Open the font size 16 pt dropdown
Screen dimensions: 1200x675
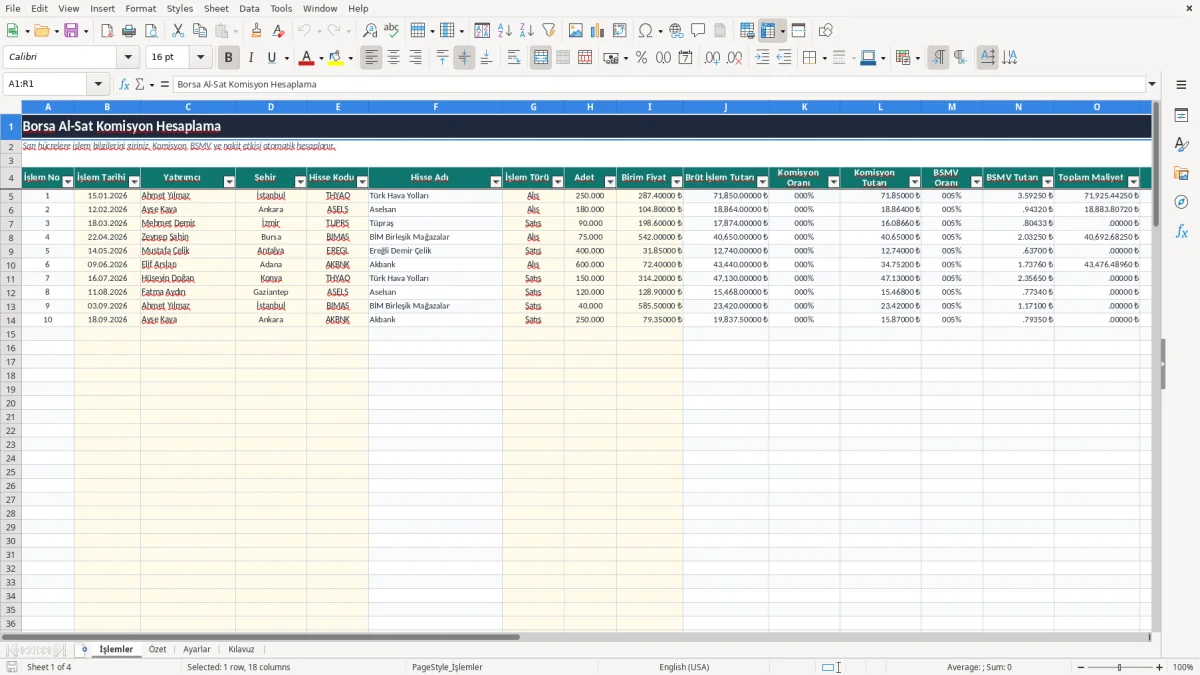coord(200,58)
